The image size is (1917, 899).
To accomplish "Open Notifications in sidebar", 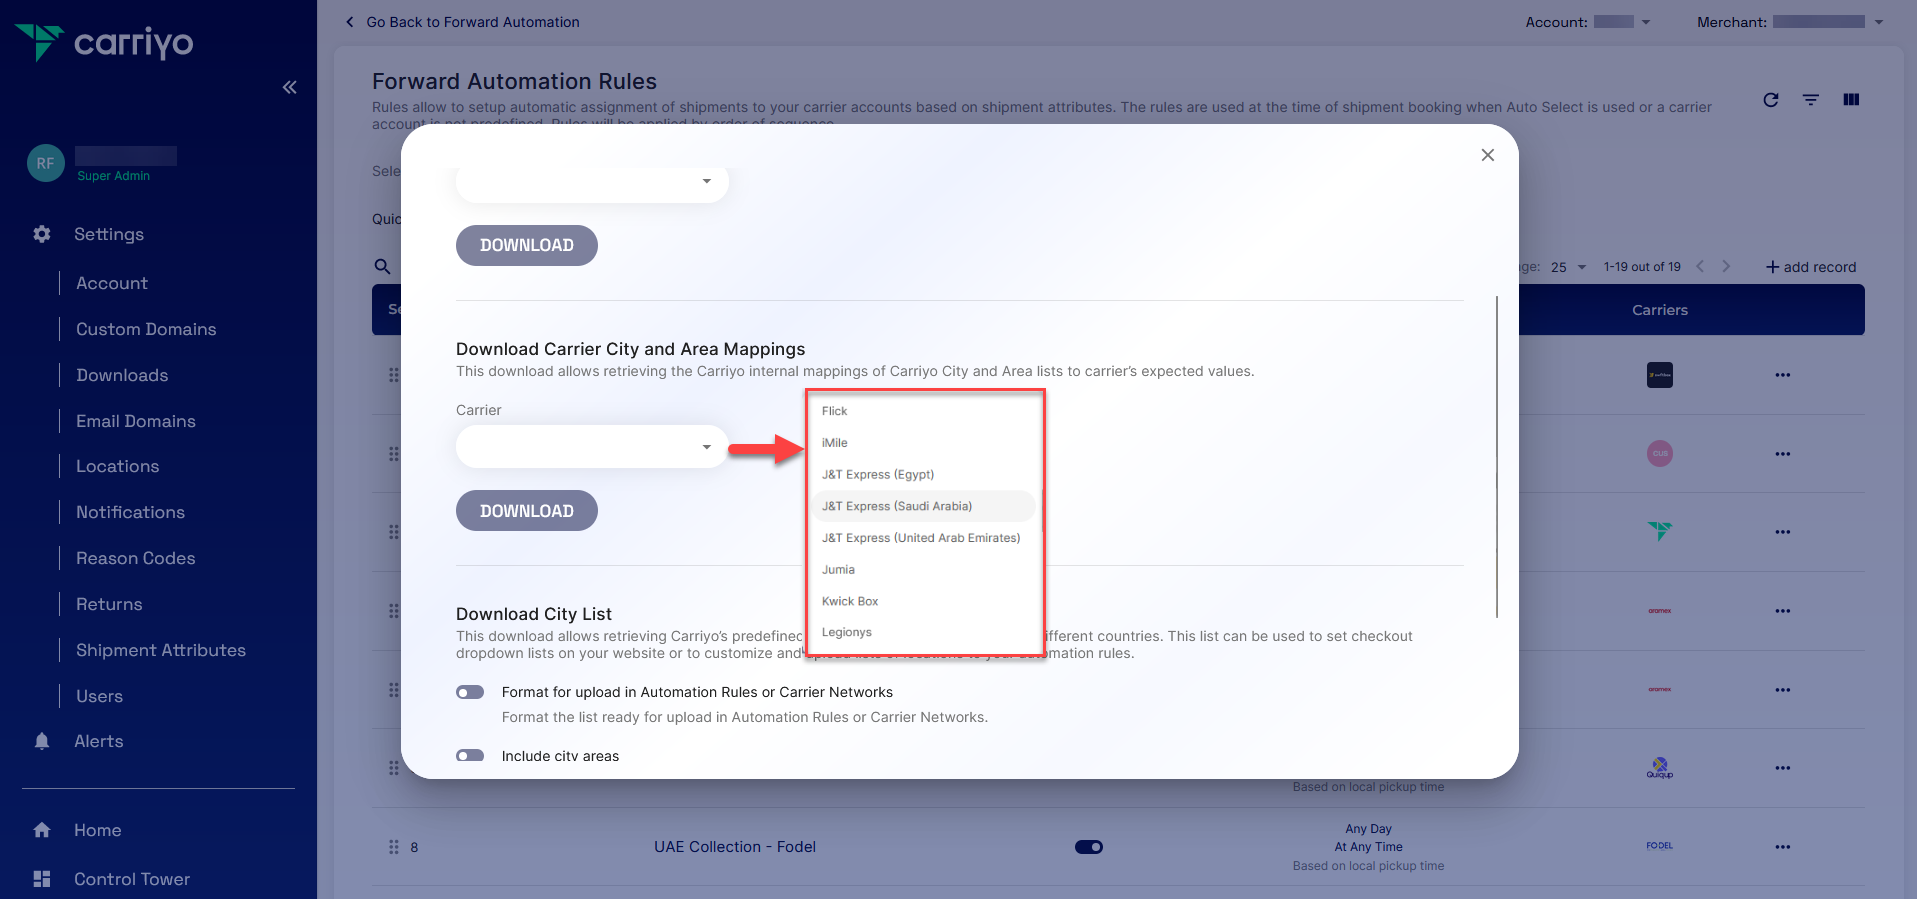I will click(131, 512).
